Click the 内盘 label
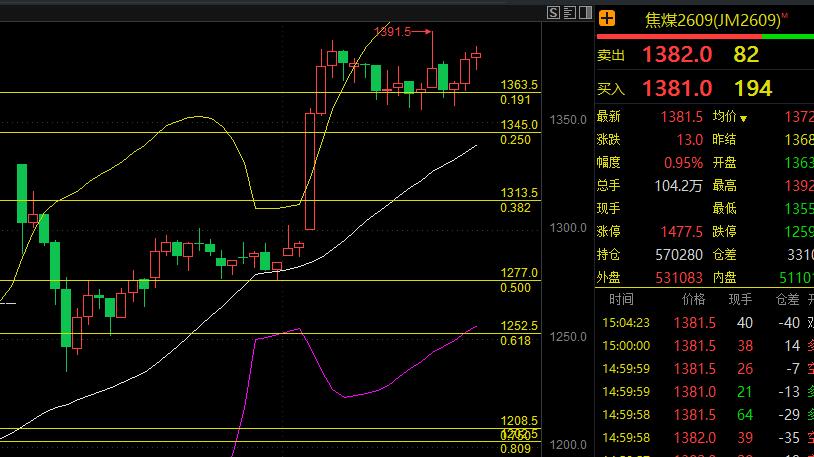 [724, 277]
